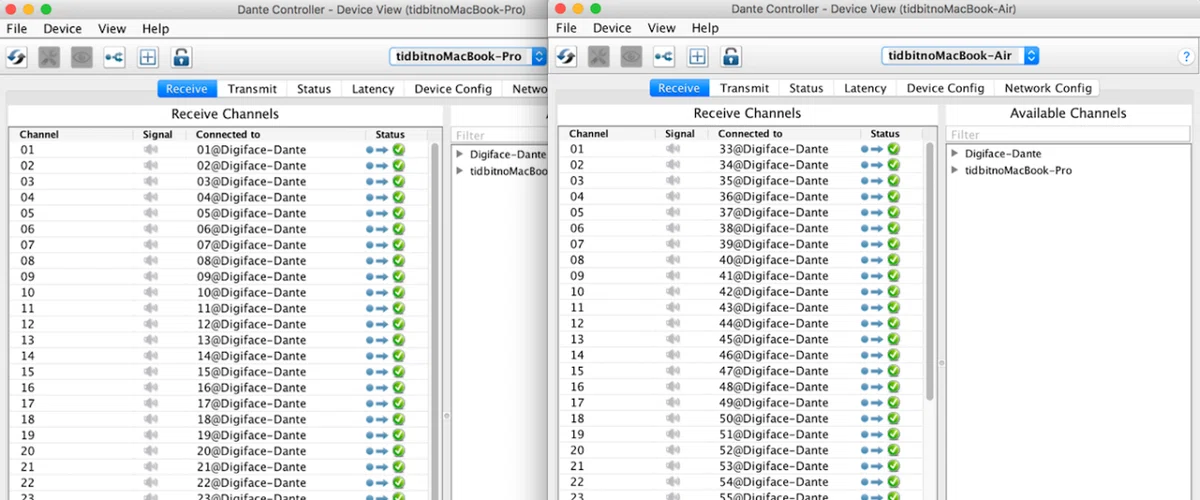
Task: Open View menu in MacBook-Air window
Action: [x=662, y=28]
